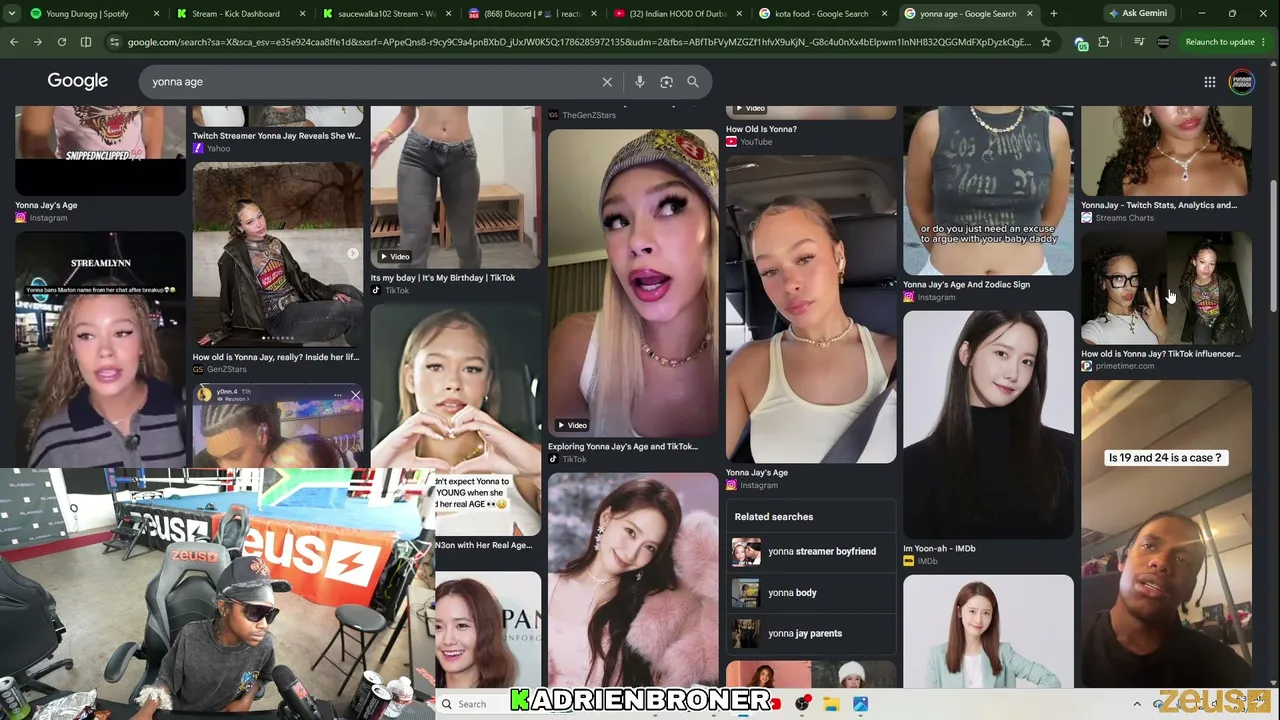Open "Its my bday | It's My Birthday" TikTok result
The image size is (1280, 720).
pyautogui.click(x=443, y=278)
